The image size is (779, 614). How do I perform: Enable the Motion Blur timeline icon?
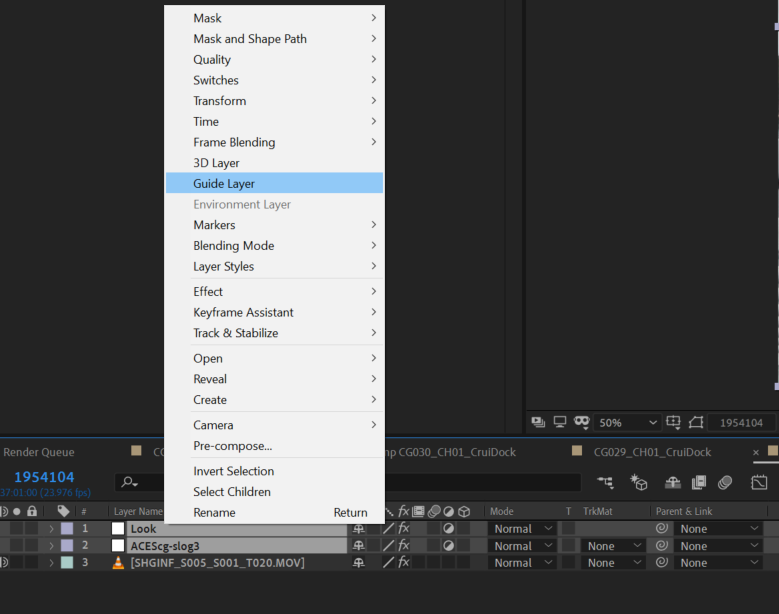coord(725,482)
